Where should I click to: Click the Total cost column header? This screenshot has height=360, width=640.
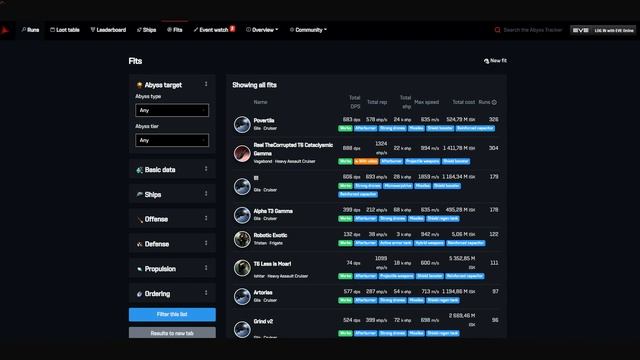coord(464,102)
